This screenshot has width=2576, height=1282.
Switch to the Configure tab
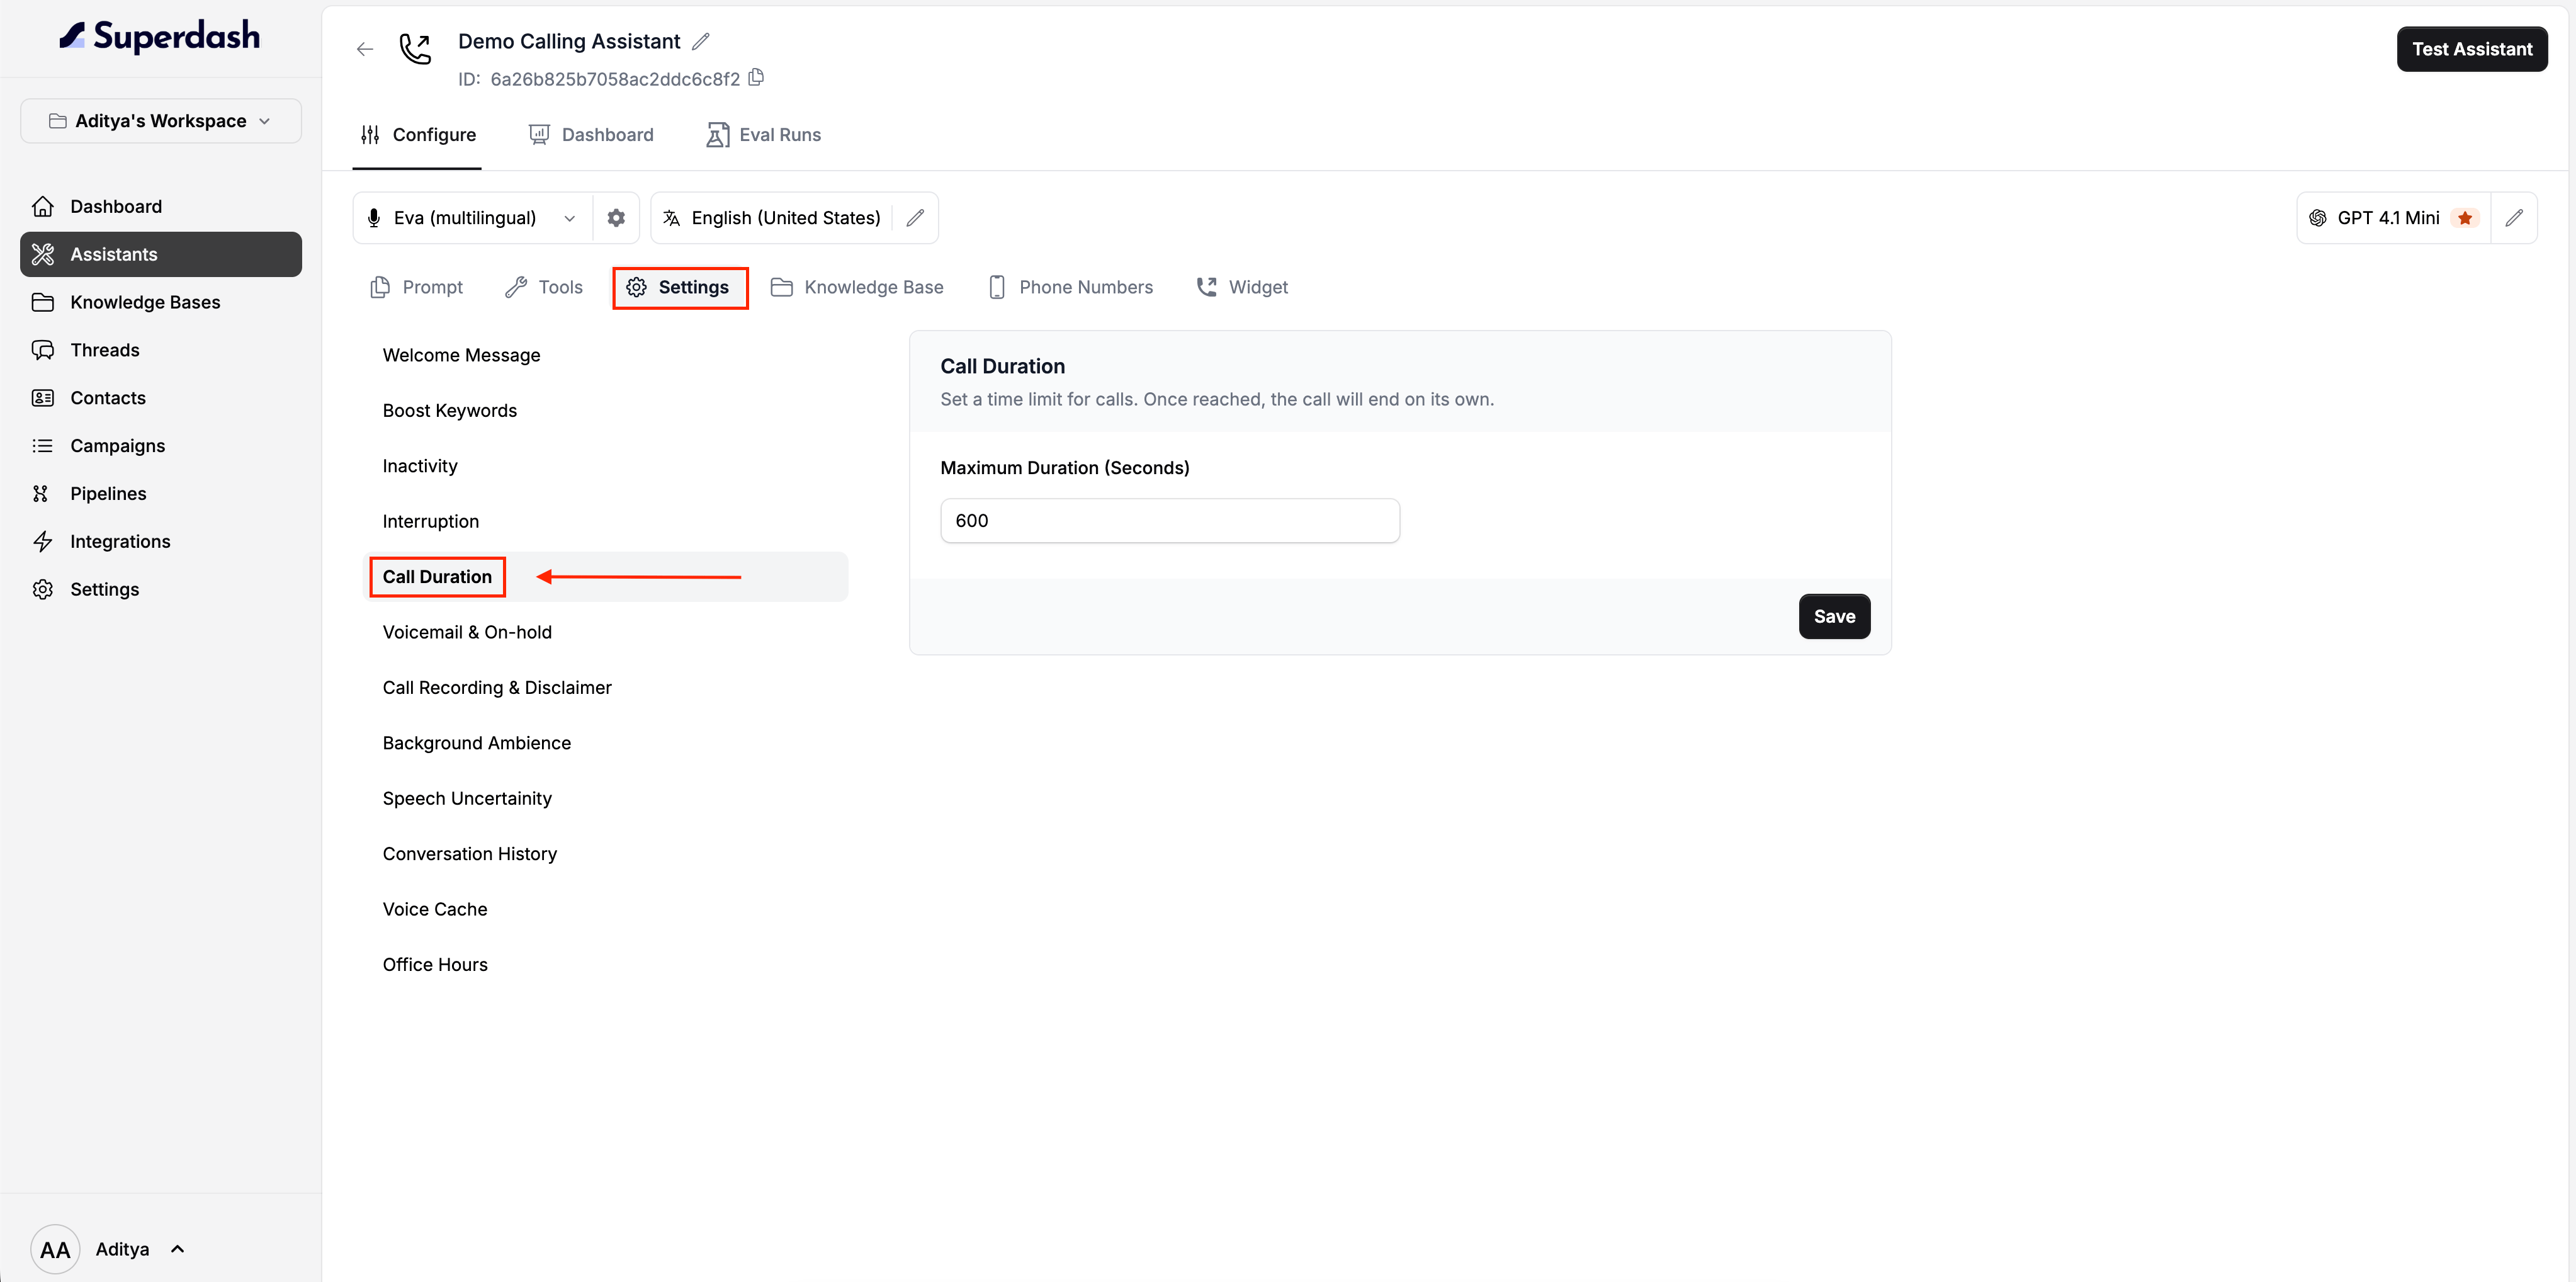tap(418, 135)
